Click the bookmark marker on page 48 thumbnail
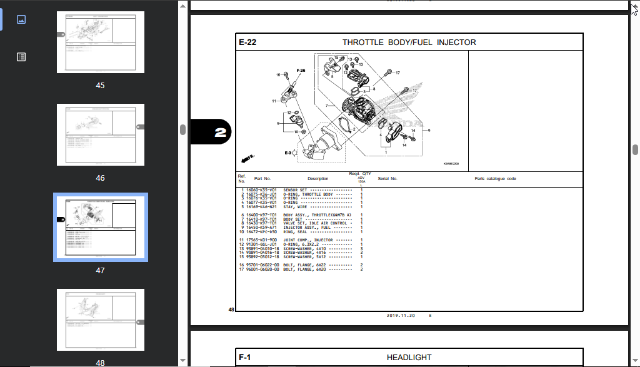 (x=140, y=322)
